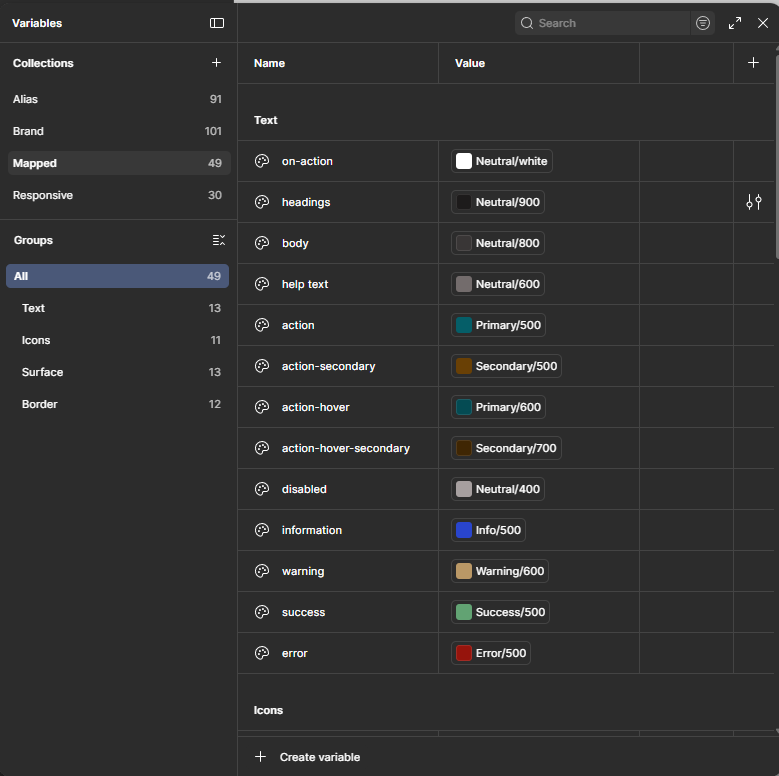779x776 pixels.
Task: Click the Warning/600 color swatch
Action: click(x=464, y=571)
